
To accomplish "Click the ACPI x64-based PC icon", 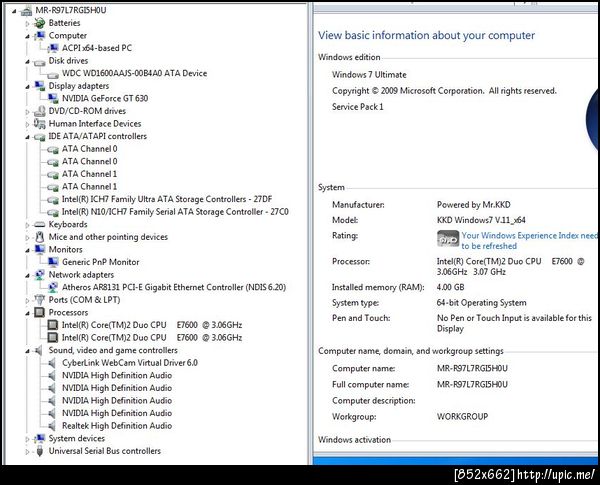I will (x=53, y=48).
